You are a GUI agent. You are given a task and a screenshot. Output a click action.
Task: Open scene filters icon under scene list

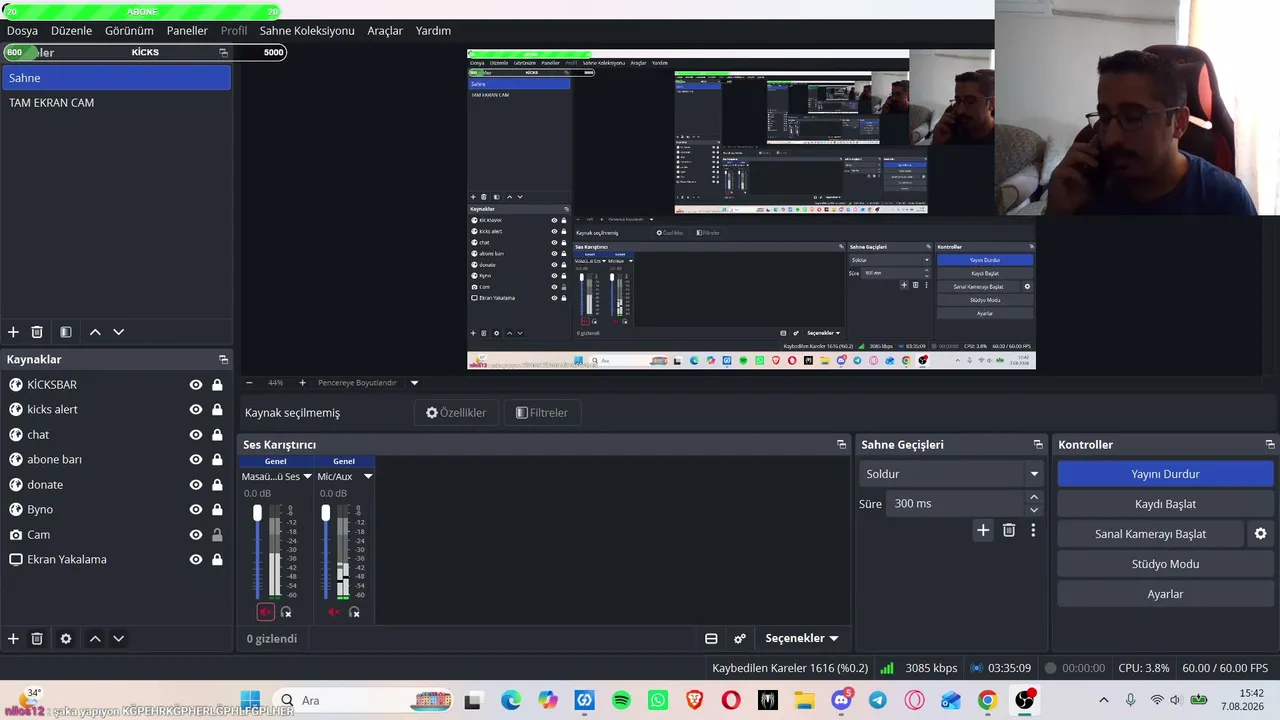click(x=66, y=332)
